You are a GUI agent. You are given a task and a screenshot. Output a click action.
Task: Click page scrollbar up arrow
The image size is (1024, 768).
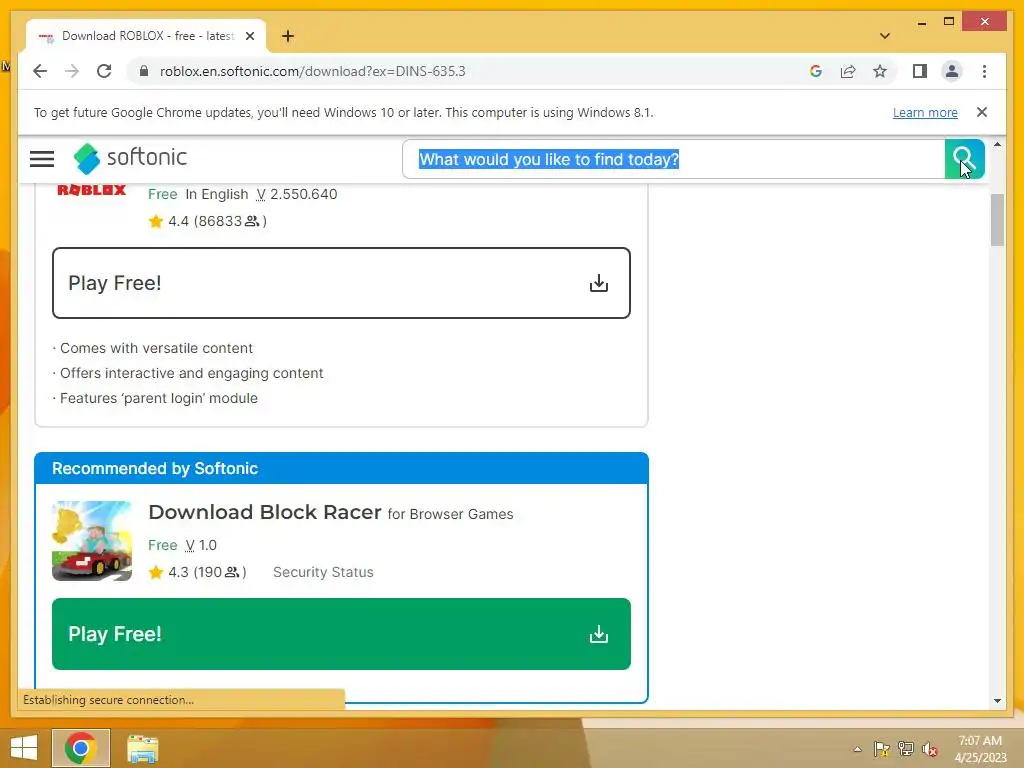tap(997, 144)
